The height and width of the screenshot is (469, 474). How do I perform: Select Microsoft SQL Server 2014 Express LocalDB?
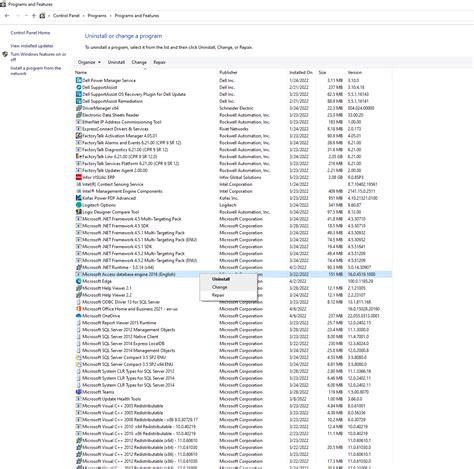233,344
